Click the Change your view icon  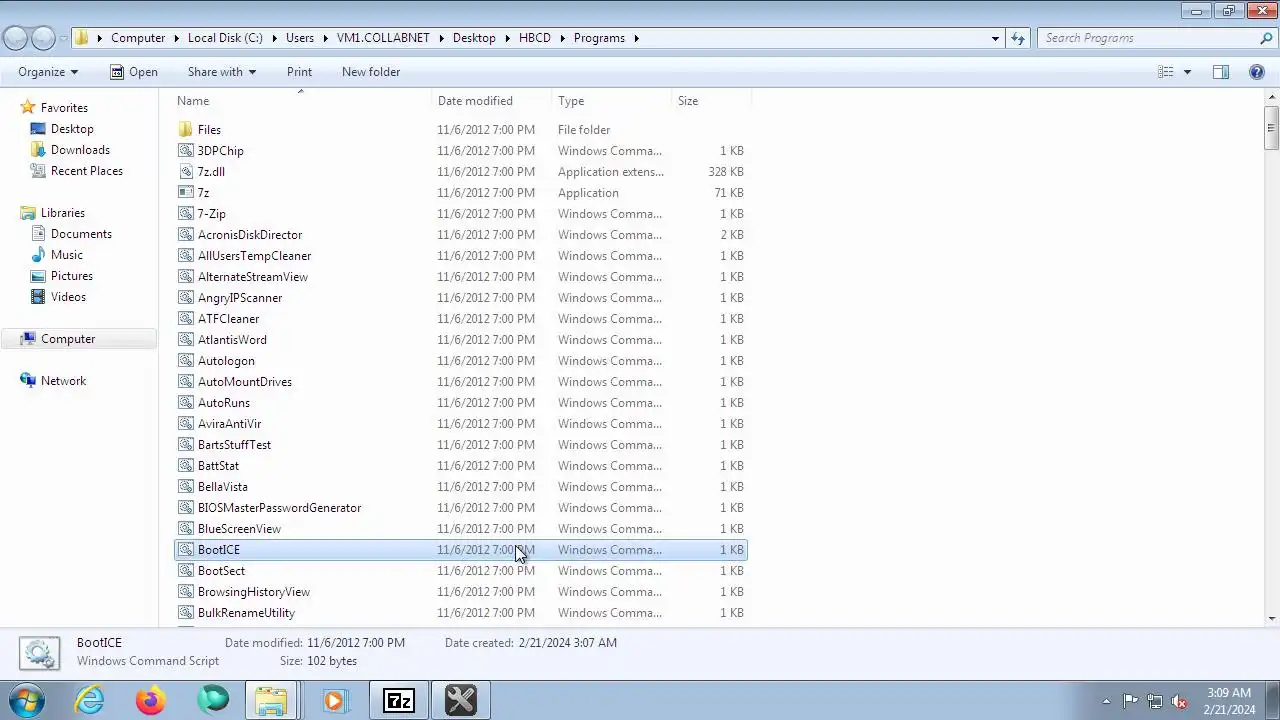point(1165,72)
